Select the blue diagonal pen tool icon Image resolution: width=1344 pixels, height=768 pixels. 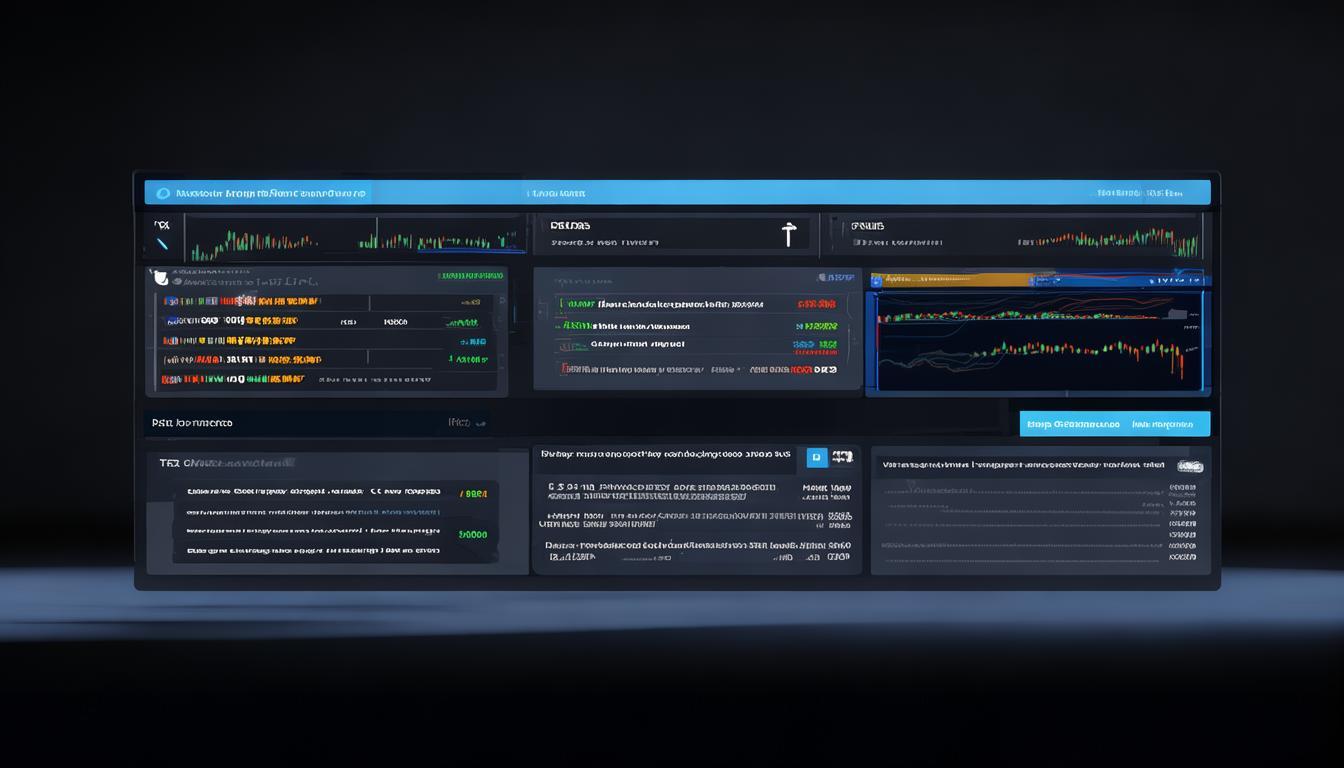(x=162, y=243)
